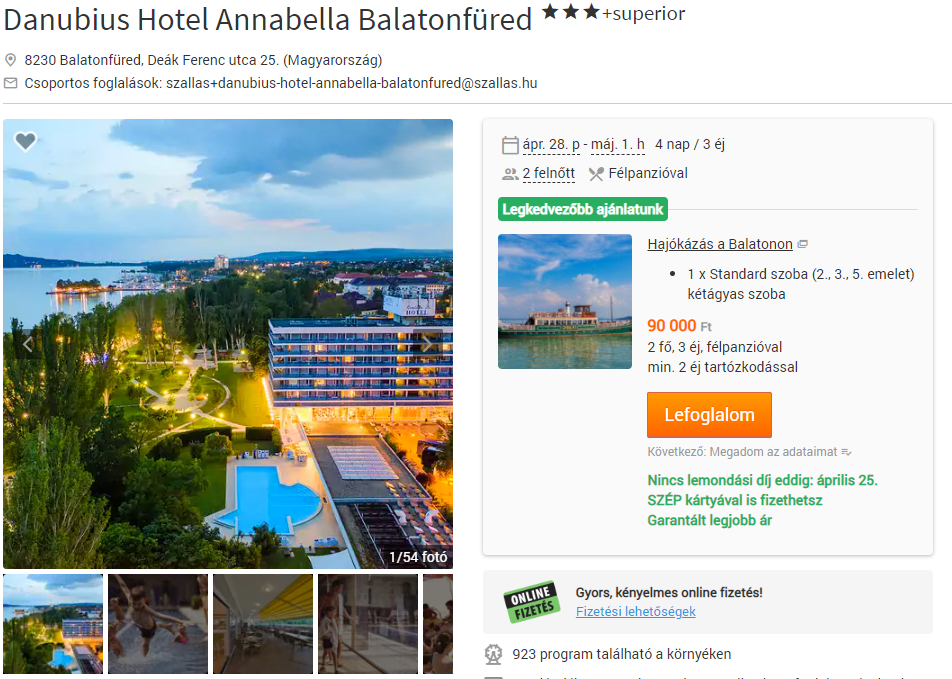Click the ferris wheel programs icon
Screen dimensions: 952x679
coord(493,654)
